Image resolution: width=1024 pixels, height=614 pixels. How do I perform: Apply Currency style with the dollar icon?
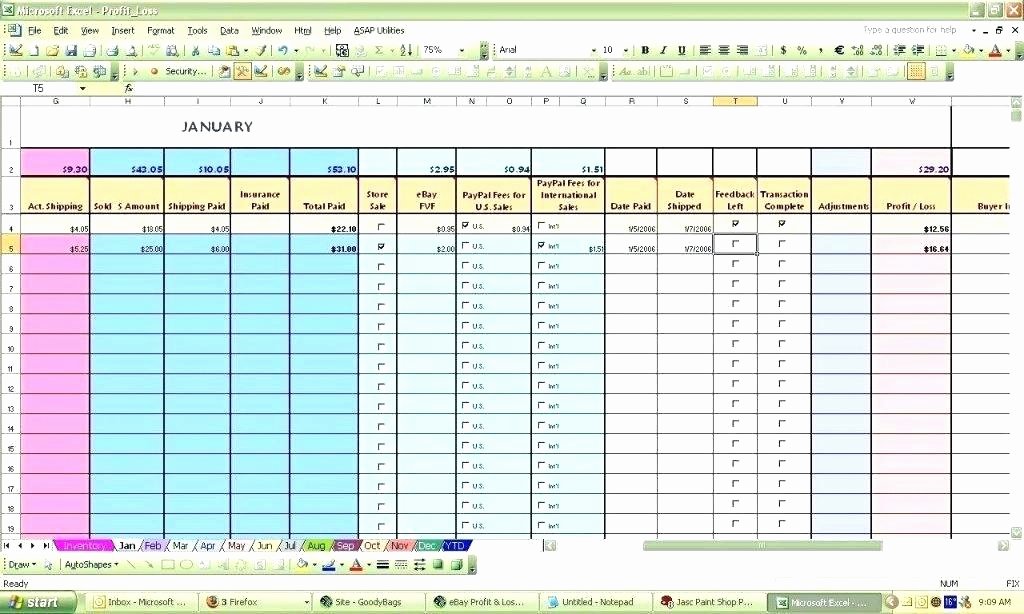(x=783, y=50)
